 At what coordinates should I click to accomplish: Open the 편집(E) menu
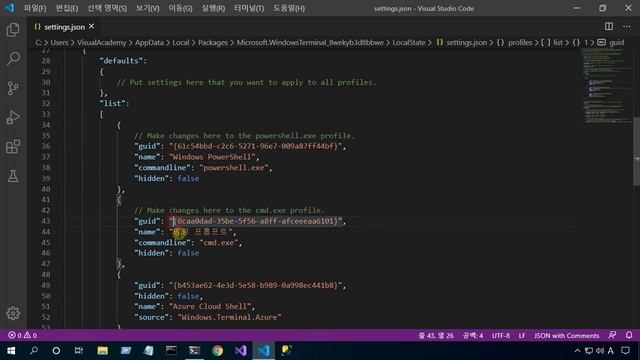click(67, 8)
